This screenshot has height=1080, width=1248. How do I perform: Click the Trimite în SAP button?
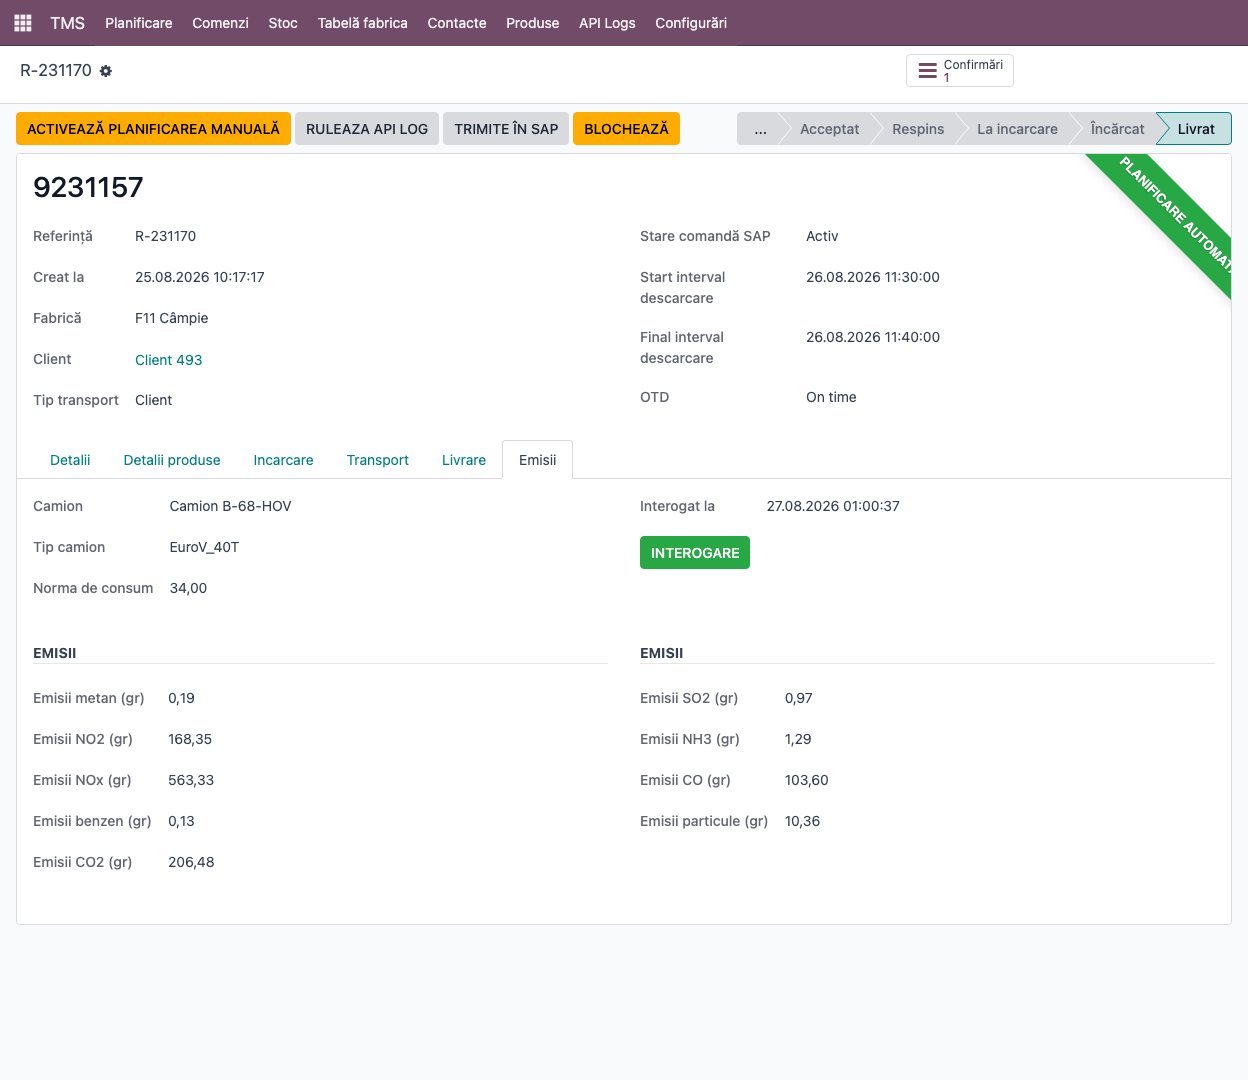(x=506, y=129)
